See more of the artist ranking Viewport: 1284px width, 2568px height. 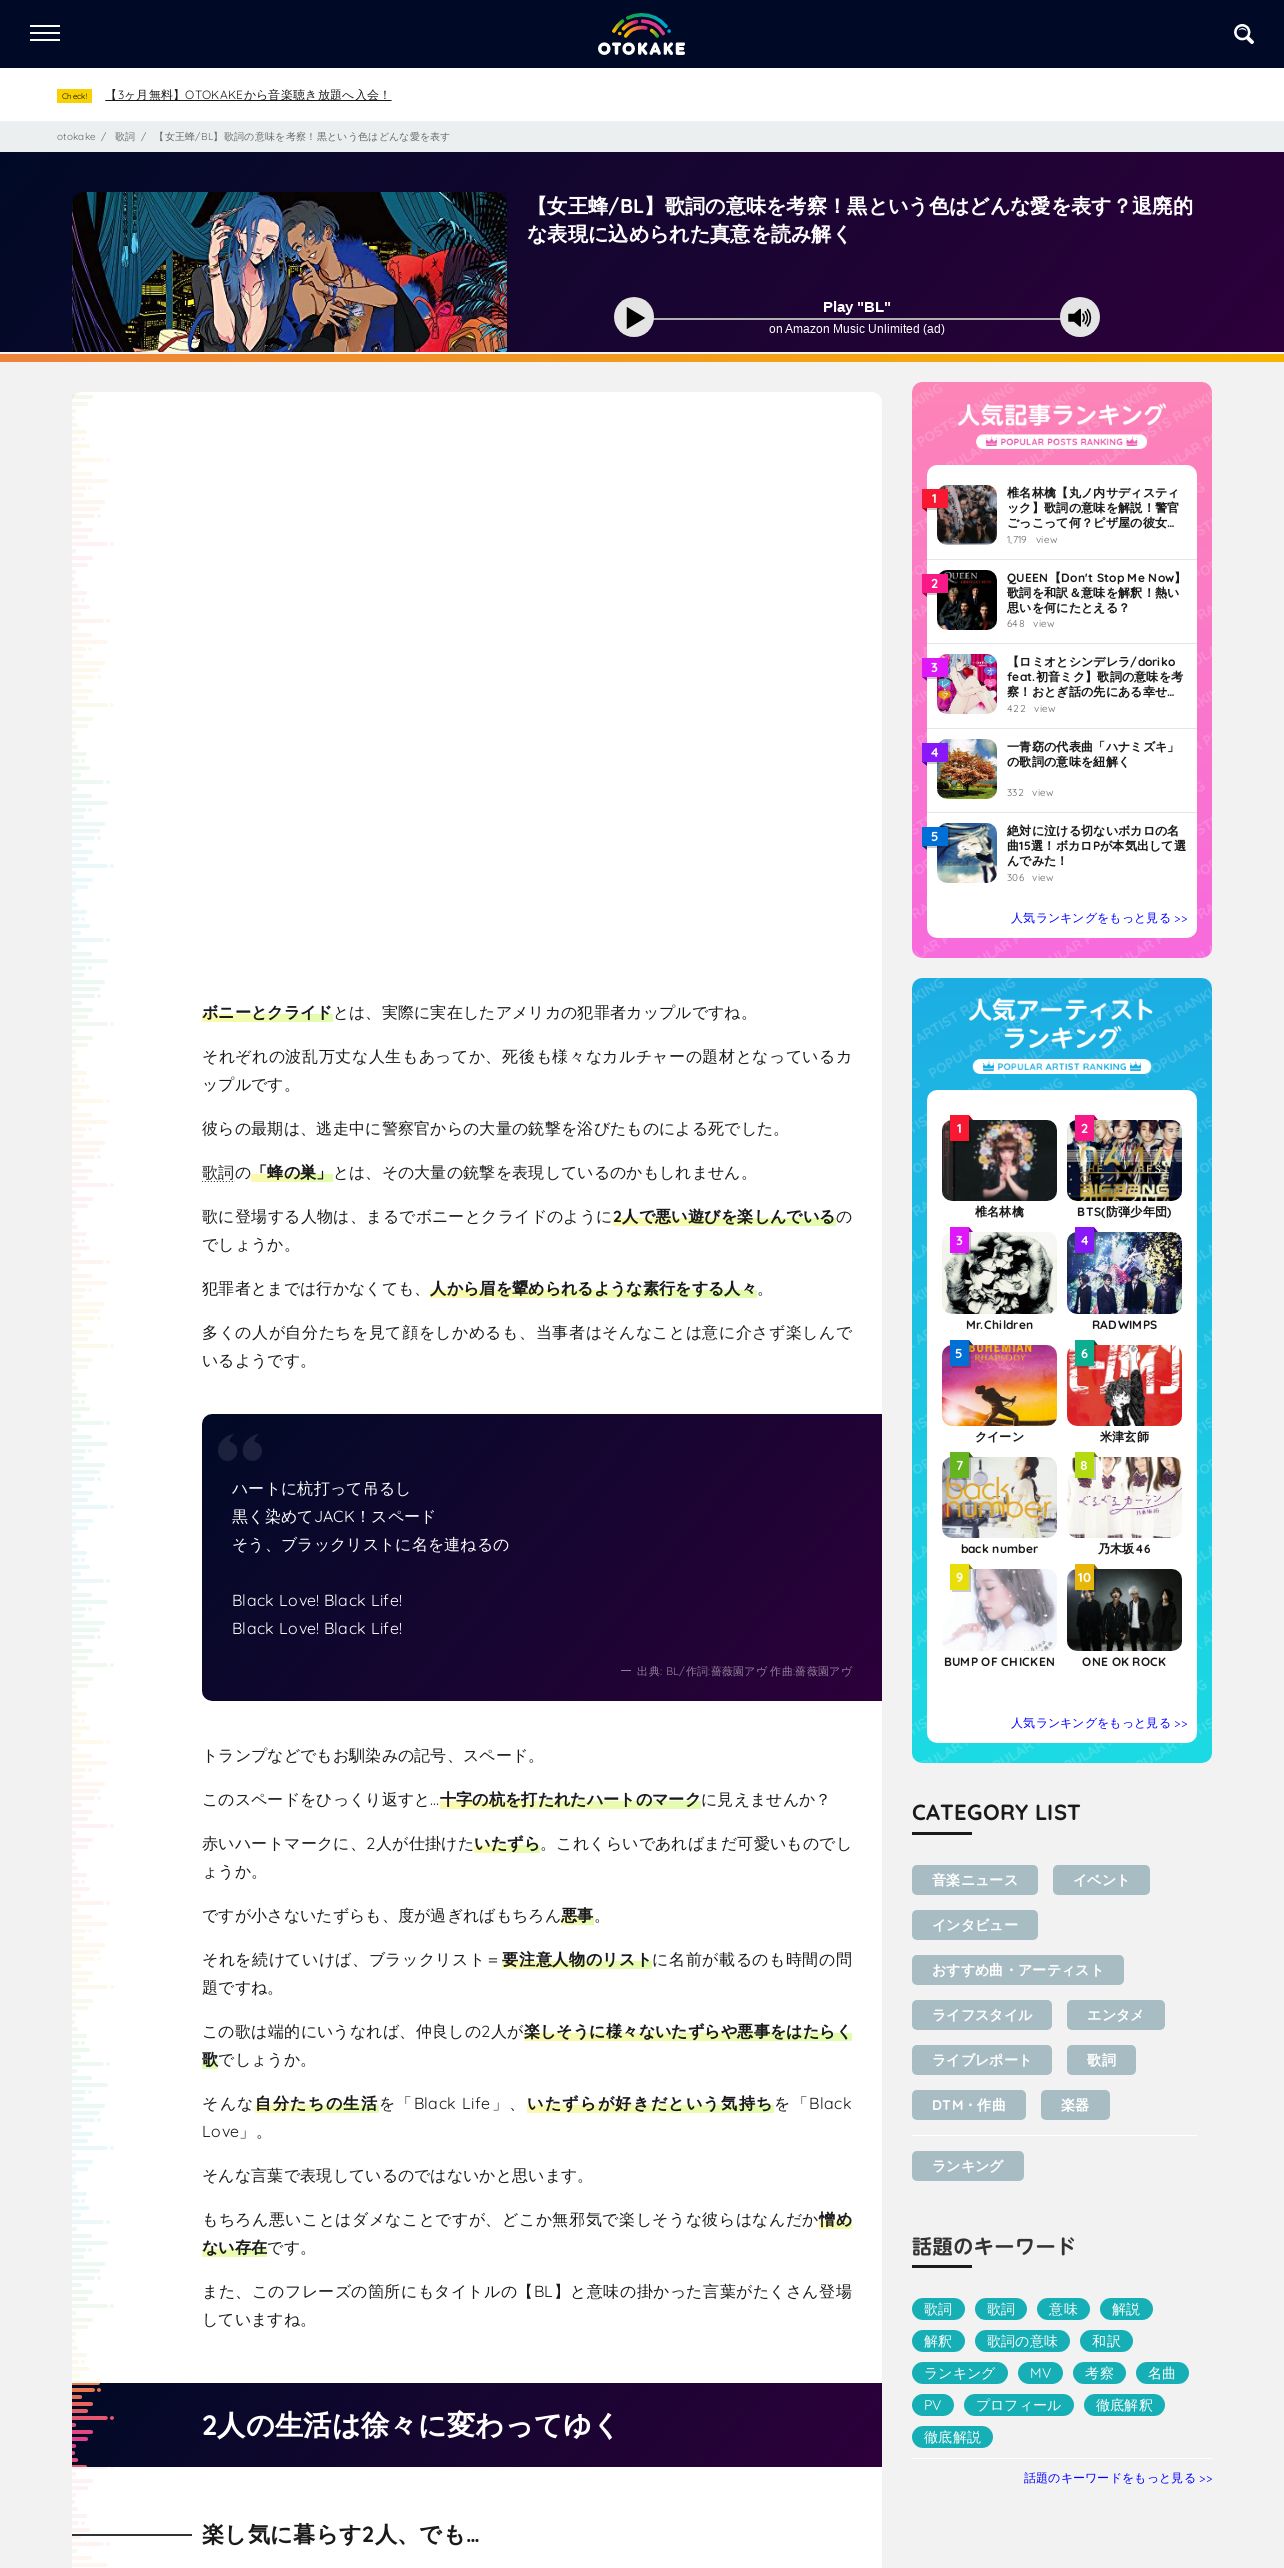point(1098,1723)
